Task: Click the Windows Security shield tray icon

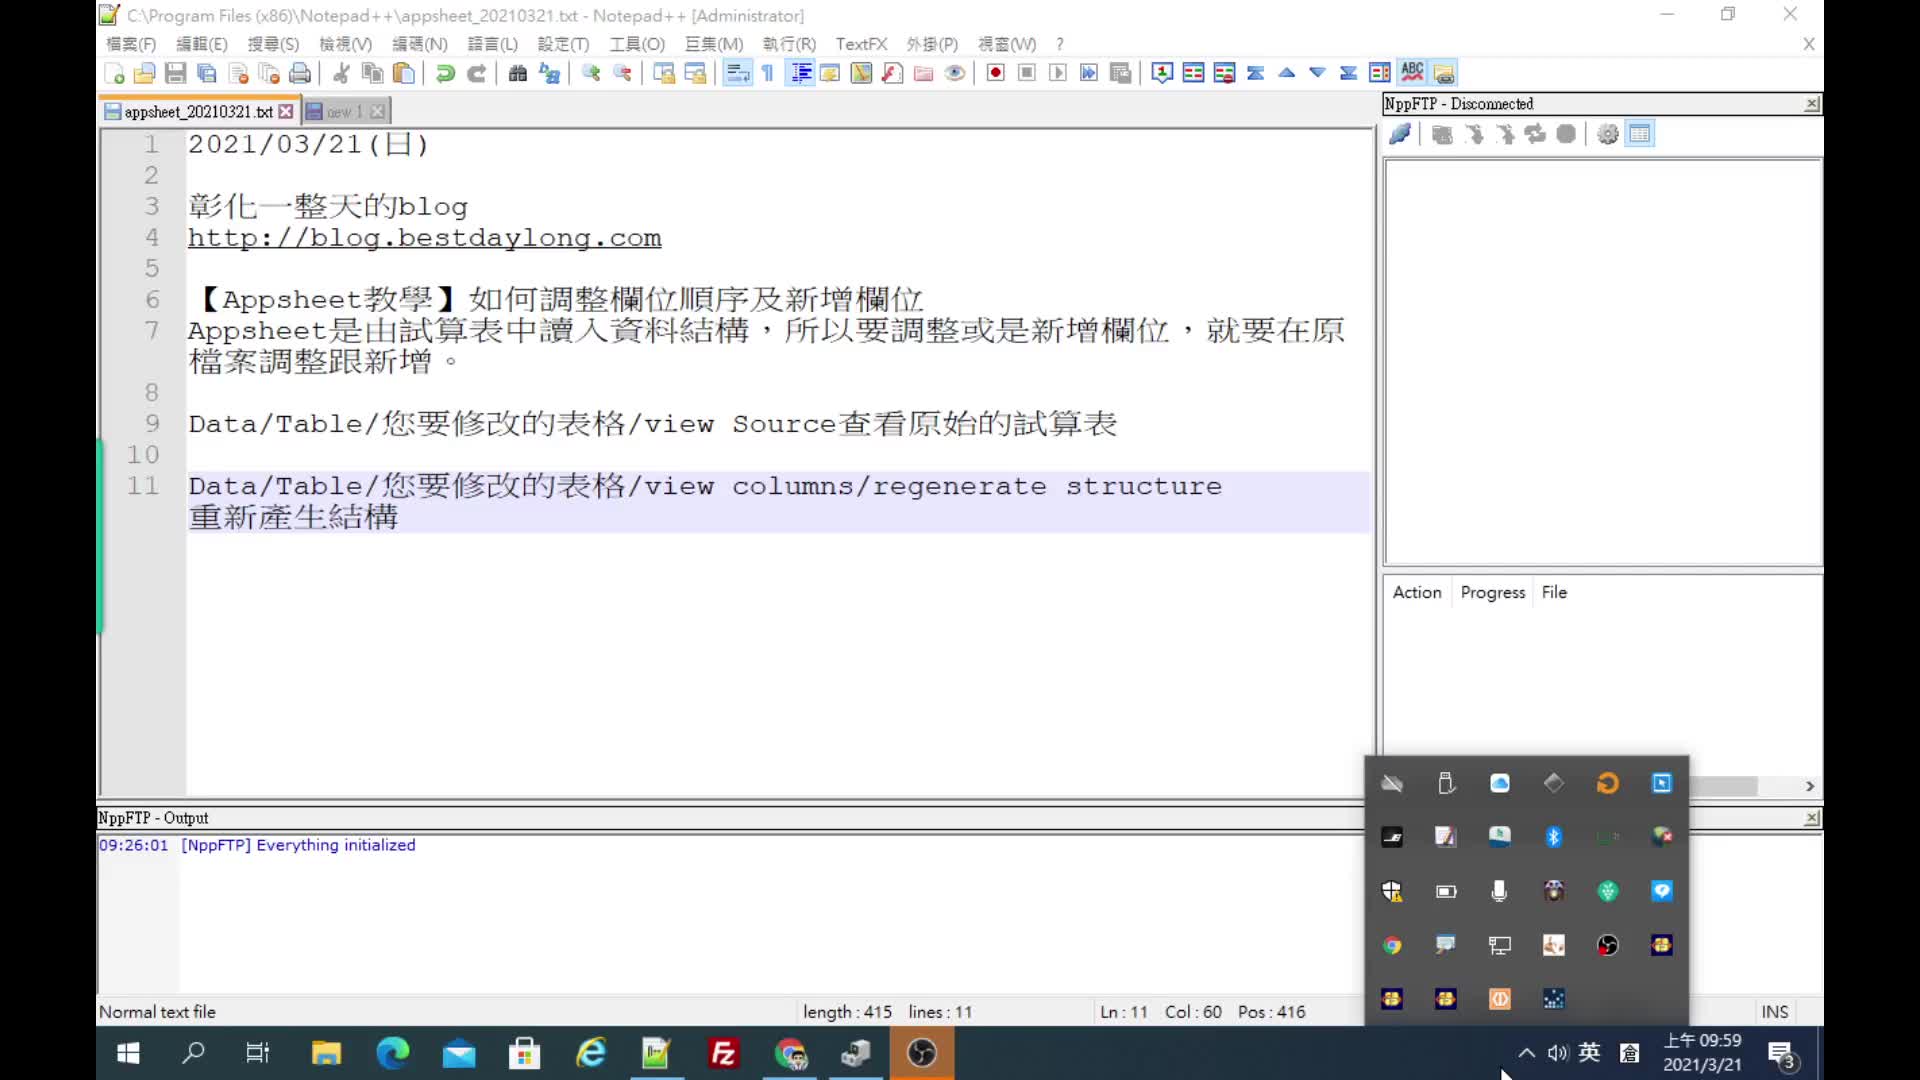Action: (1392, 891)
